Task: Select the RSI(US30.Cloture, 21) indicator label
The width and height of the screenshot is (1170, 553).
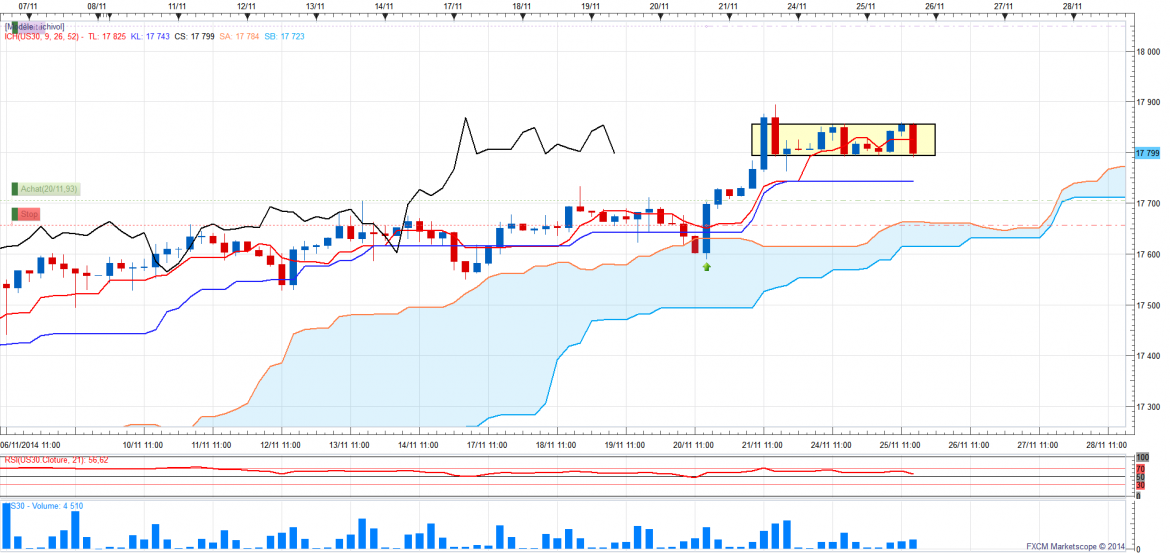Action: tap(56, 460)
